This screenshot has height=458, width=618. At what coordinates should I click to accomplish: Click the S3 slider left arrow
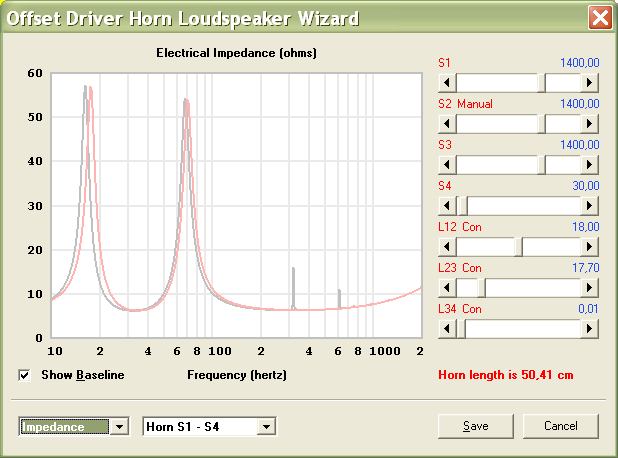coord(447,165)
